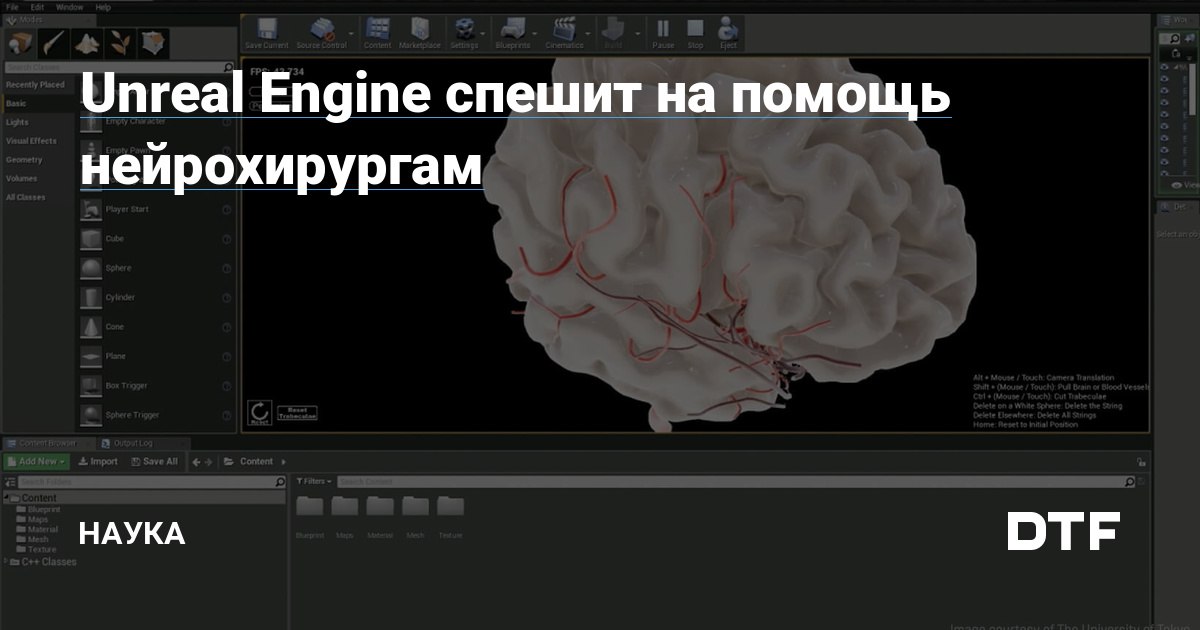Click Reset Trabeculae viewport button

click(296, 412)
